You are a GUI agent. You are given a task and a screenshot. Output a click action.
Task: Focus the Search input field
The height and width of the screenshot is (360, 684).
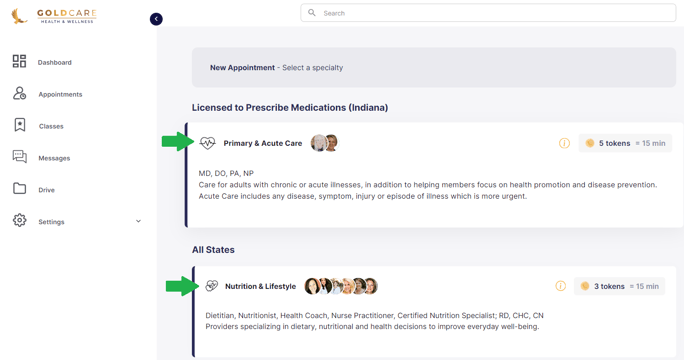point(488,13)
